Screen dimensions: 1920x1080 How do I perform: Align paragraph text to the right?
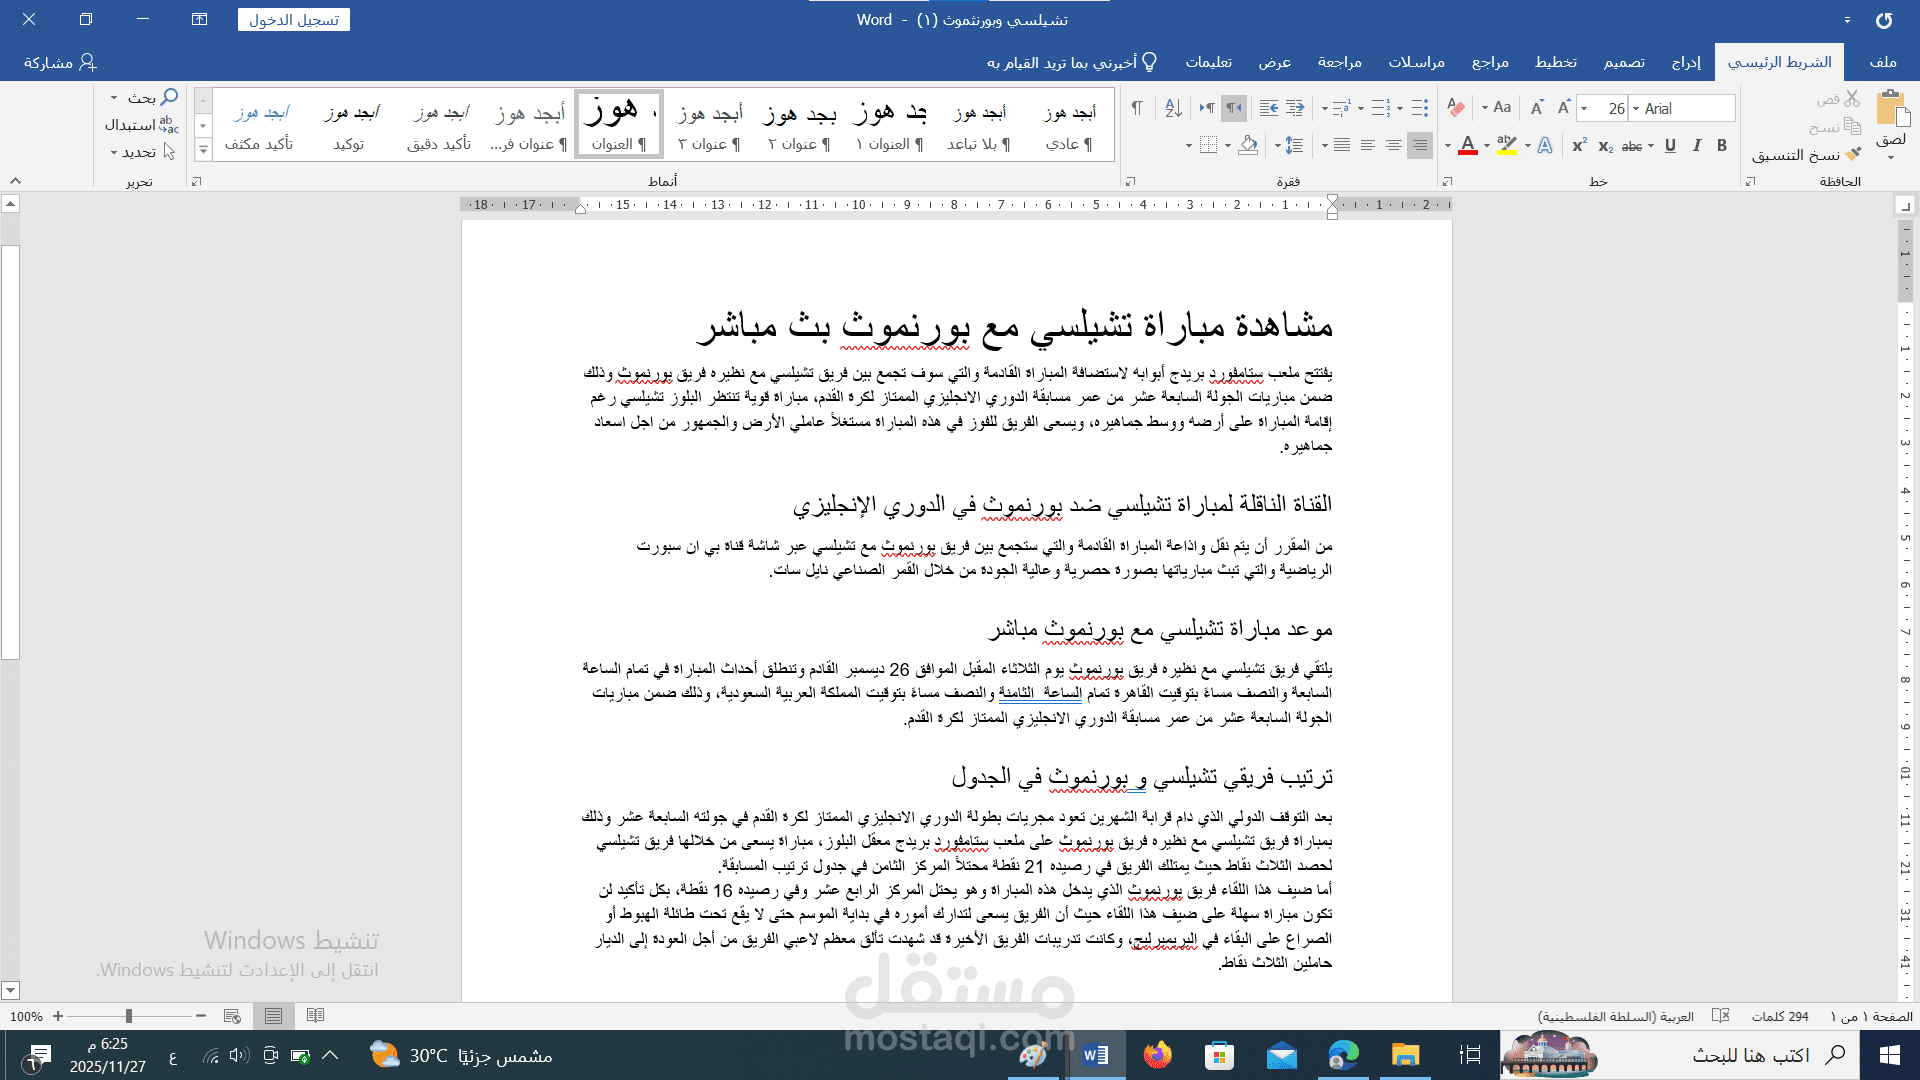click(x=1420, y=146)
